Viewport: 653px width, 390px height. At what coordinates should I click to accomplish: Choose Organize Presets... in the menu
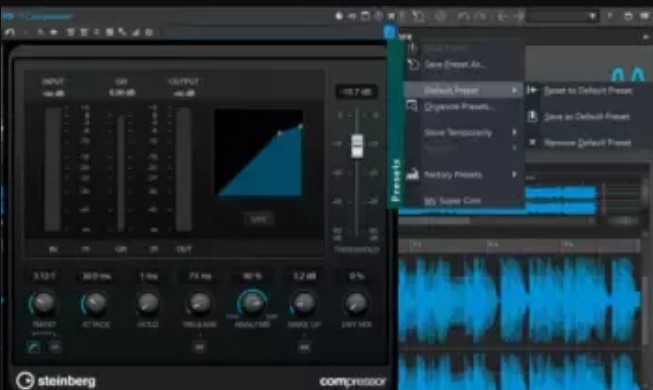(460, 107)
